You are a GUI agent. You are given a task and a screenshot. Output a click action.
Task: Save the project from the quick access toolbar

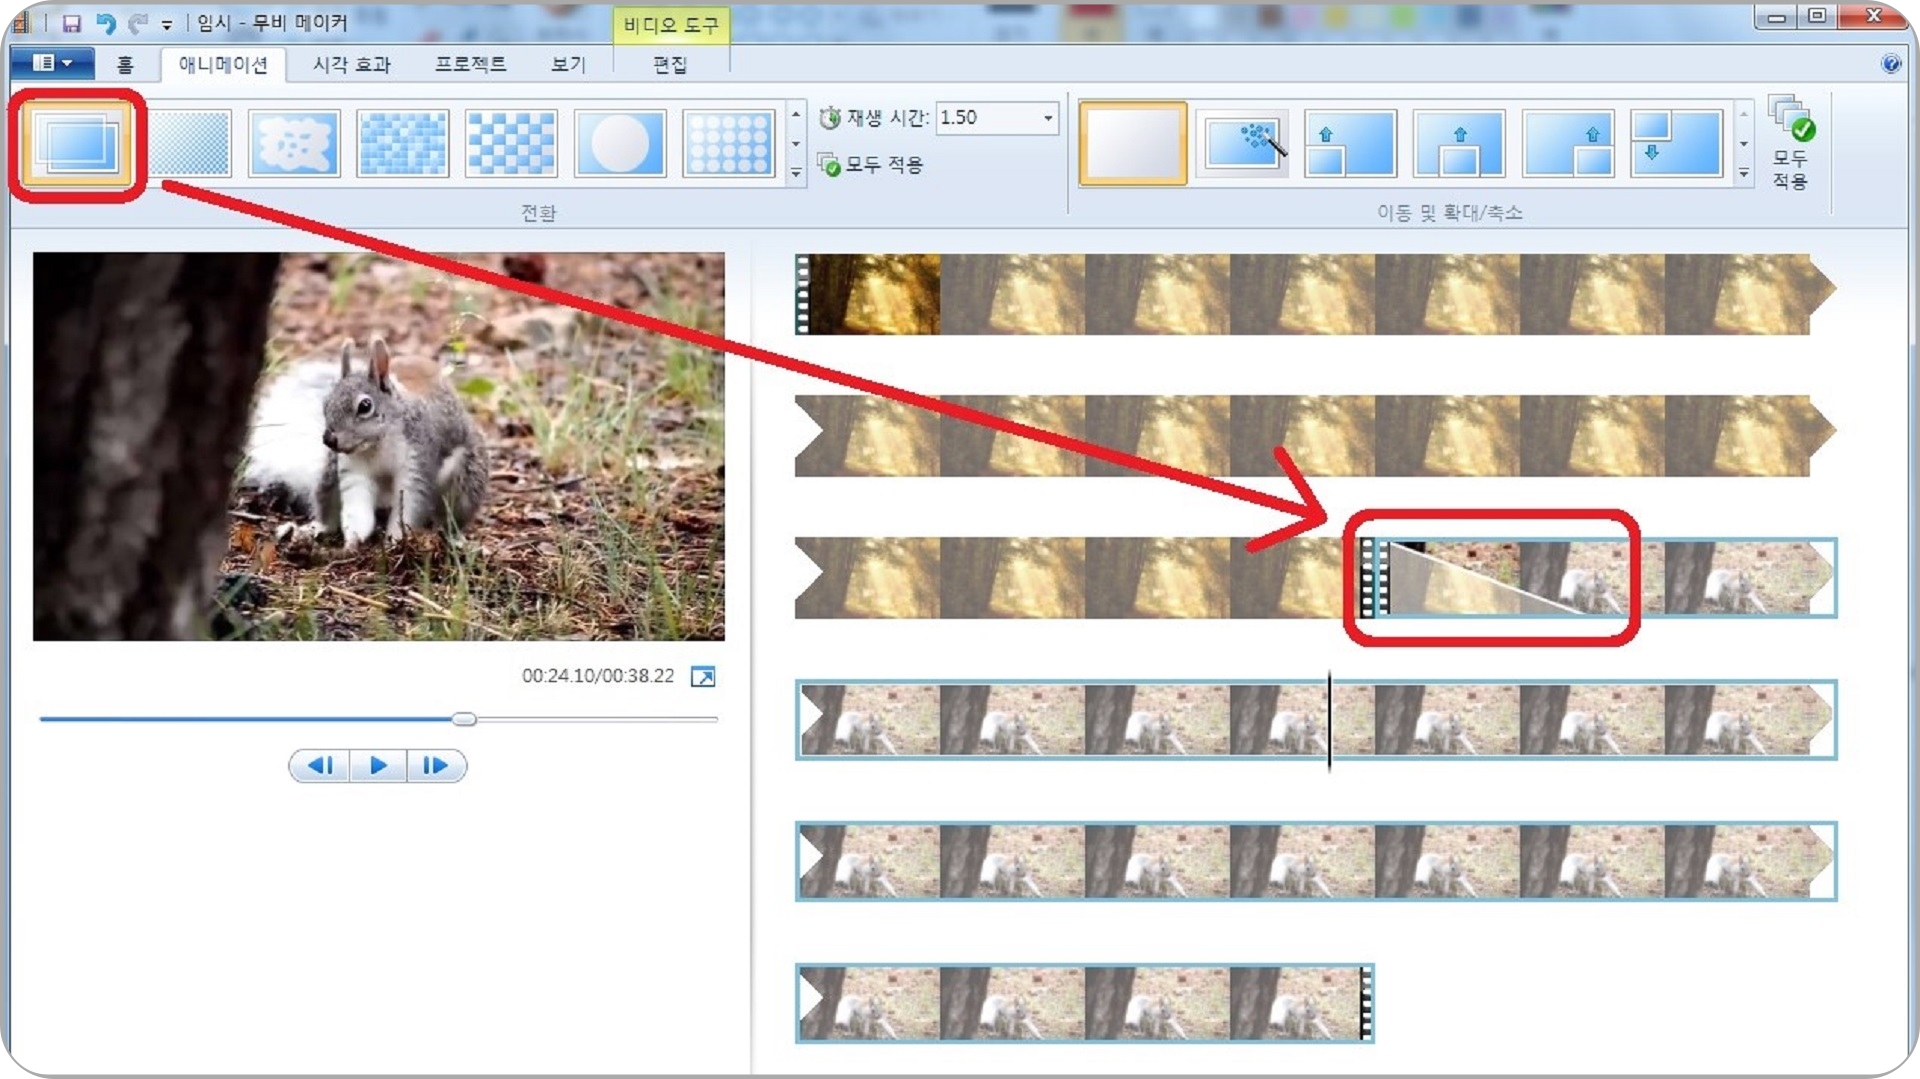[x=71, y=23]
